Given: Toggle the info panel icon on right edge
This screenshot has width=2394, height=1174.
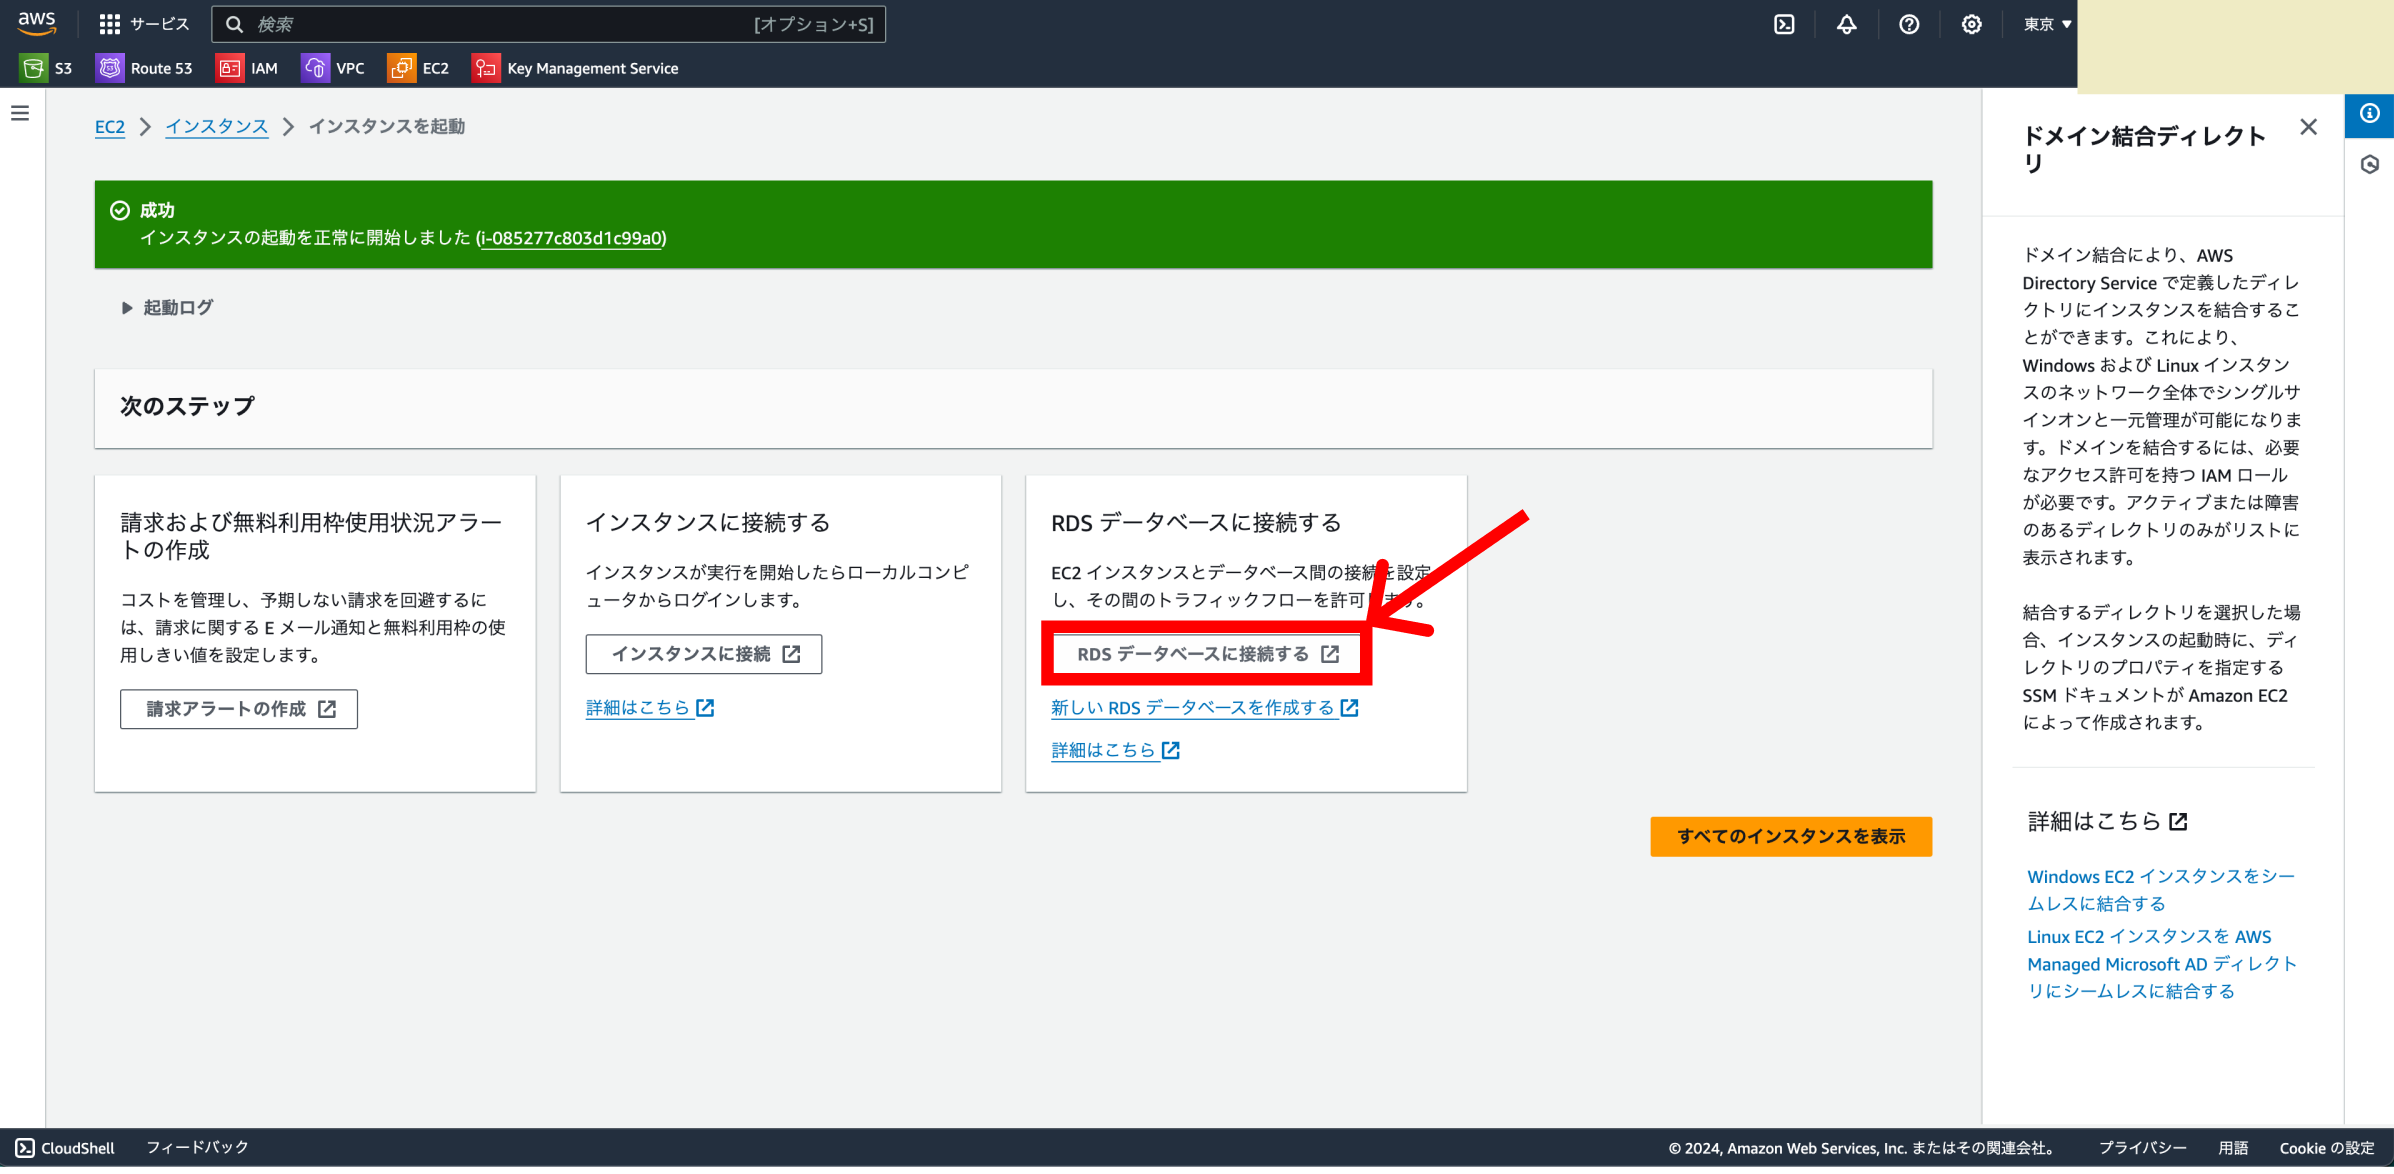Looking at the screenshot, I should tap(2369, 113).
